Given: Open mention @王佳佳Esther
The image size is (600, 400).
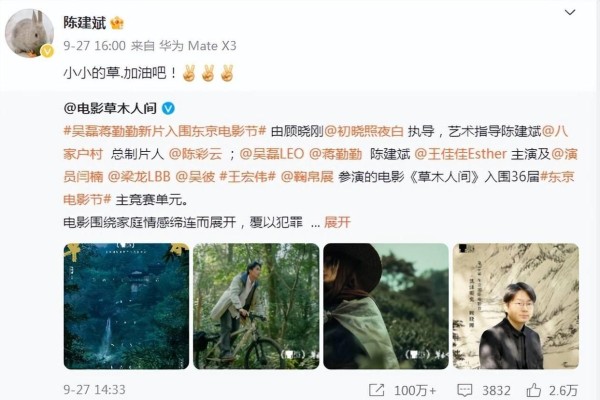Looking at the screenshot, I should 460,154.
